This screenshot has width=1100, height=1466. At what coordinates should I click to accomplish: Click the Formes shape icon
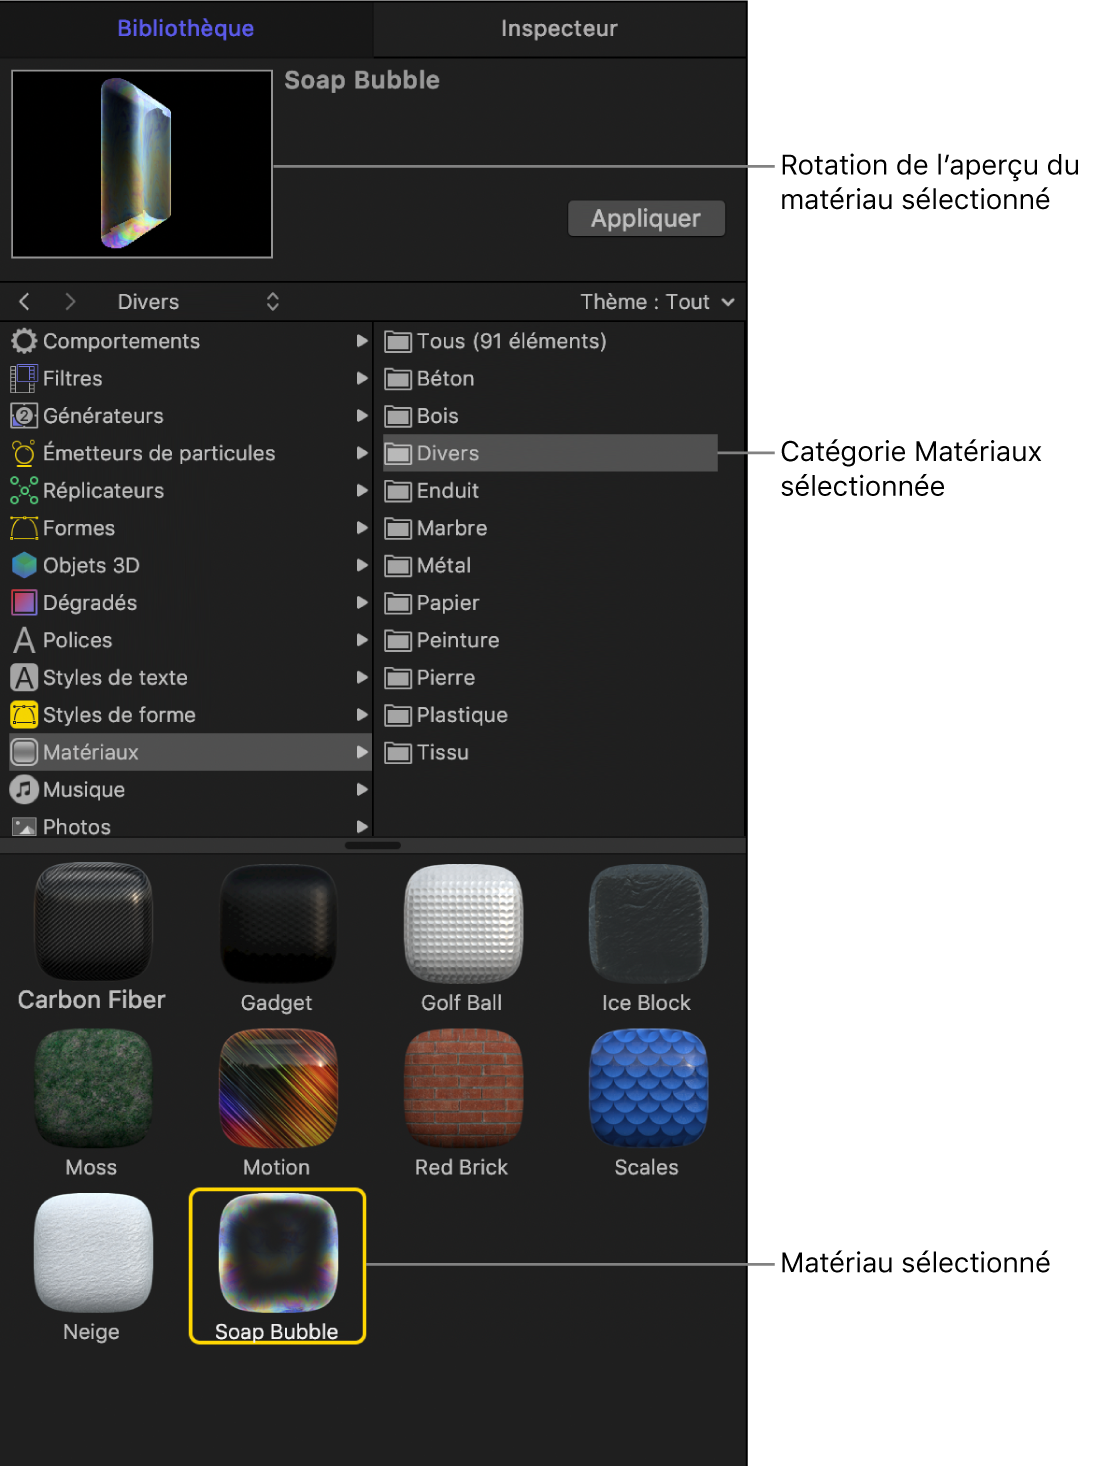click(x=24, y=528)
